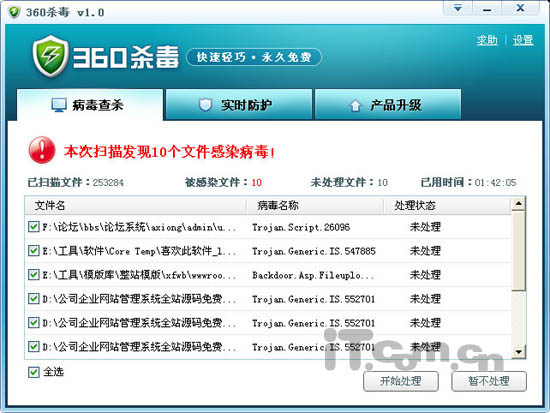Uncheck the F:\论坛\bbs file row checkbox

(x=33, y=227)
